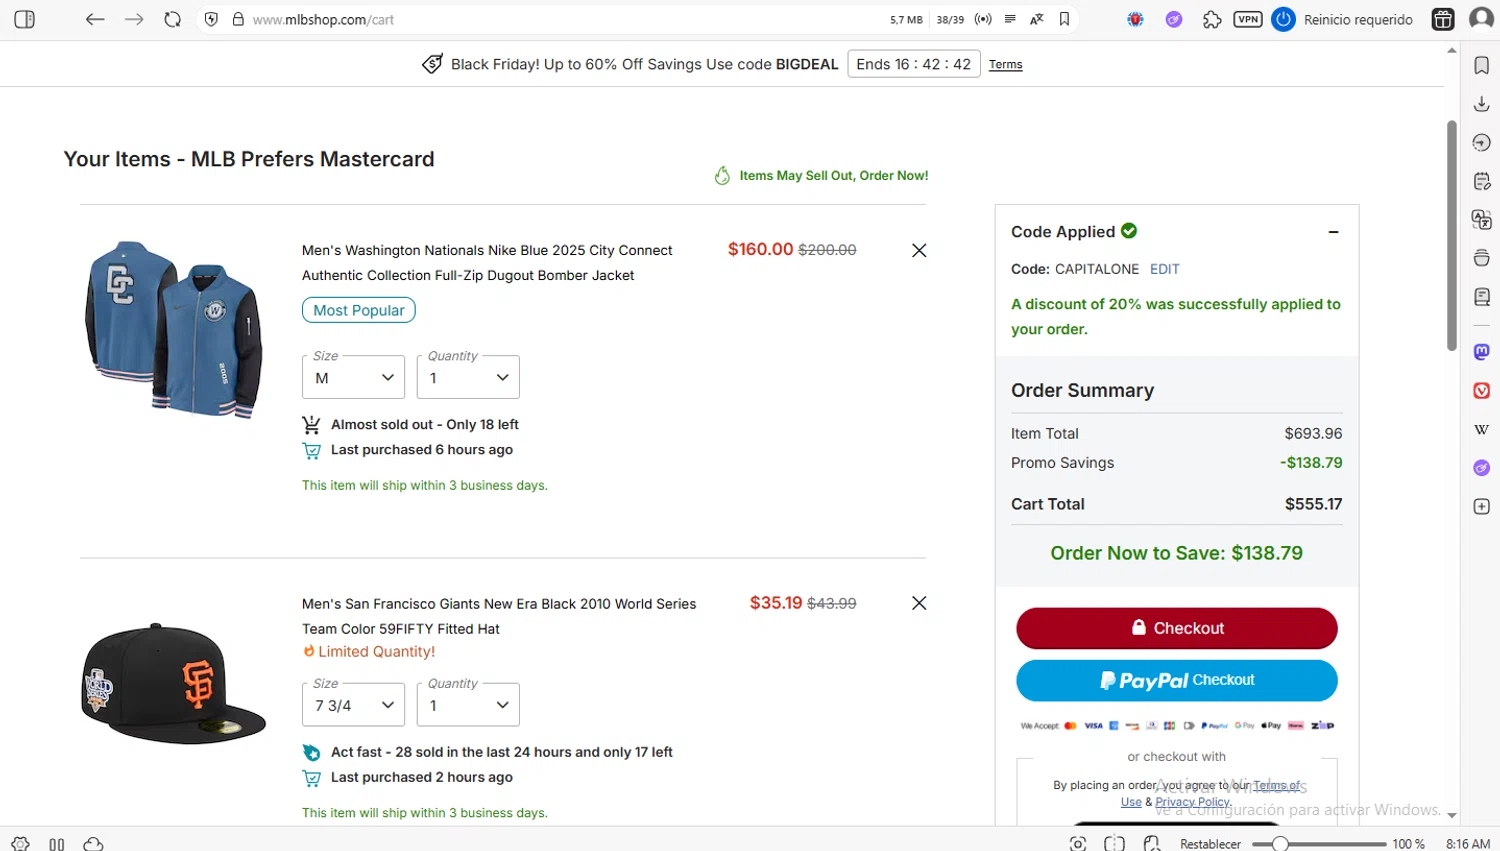Bookmark this page with the bookmark icon
The image size is (1500, 851).
(x=1064, y=19)
